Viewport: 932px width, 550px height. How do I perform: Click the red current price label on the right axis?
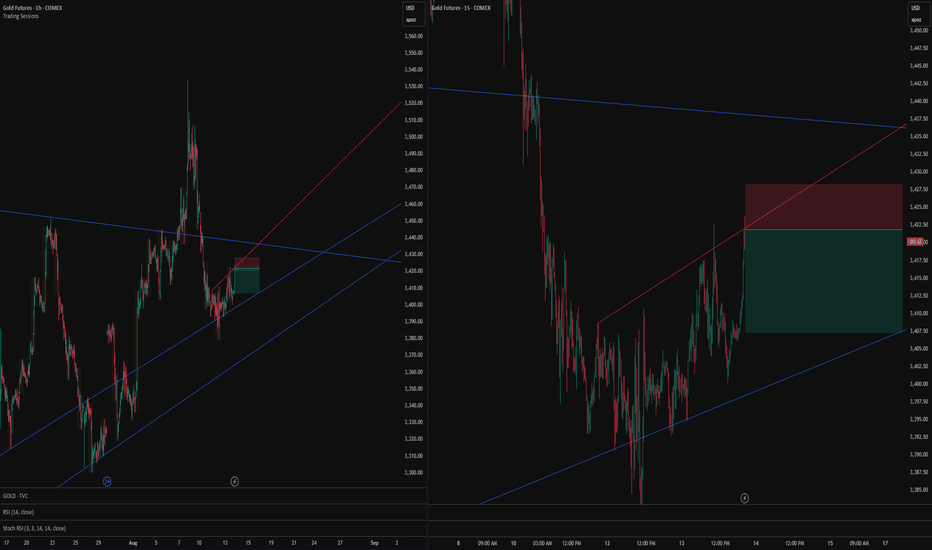click(915, 241)
